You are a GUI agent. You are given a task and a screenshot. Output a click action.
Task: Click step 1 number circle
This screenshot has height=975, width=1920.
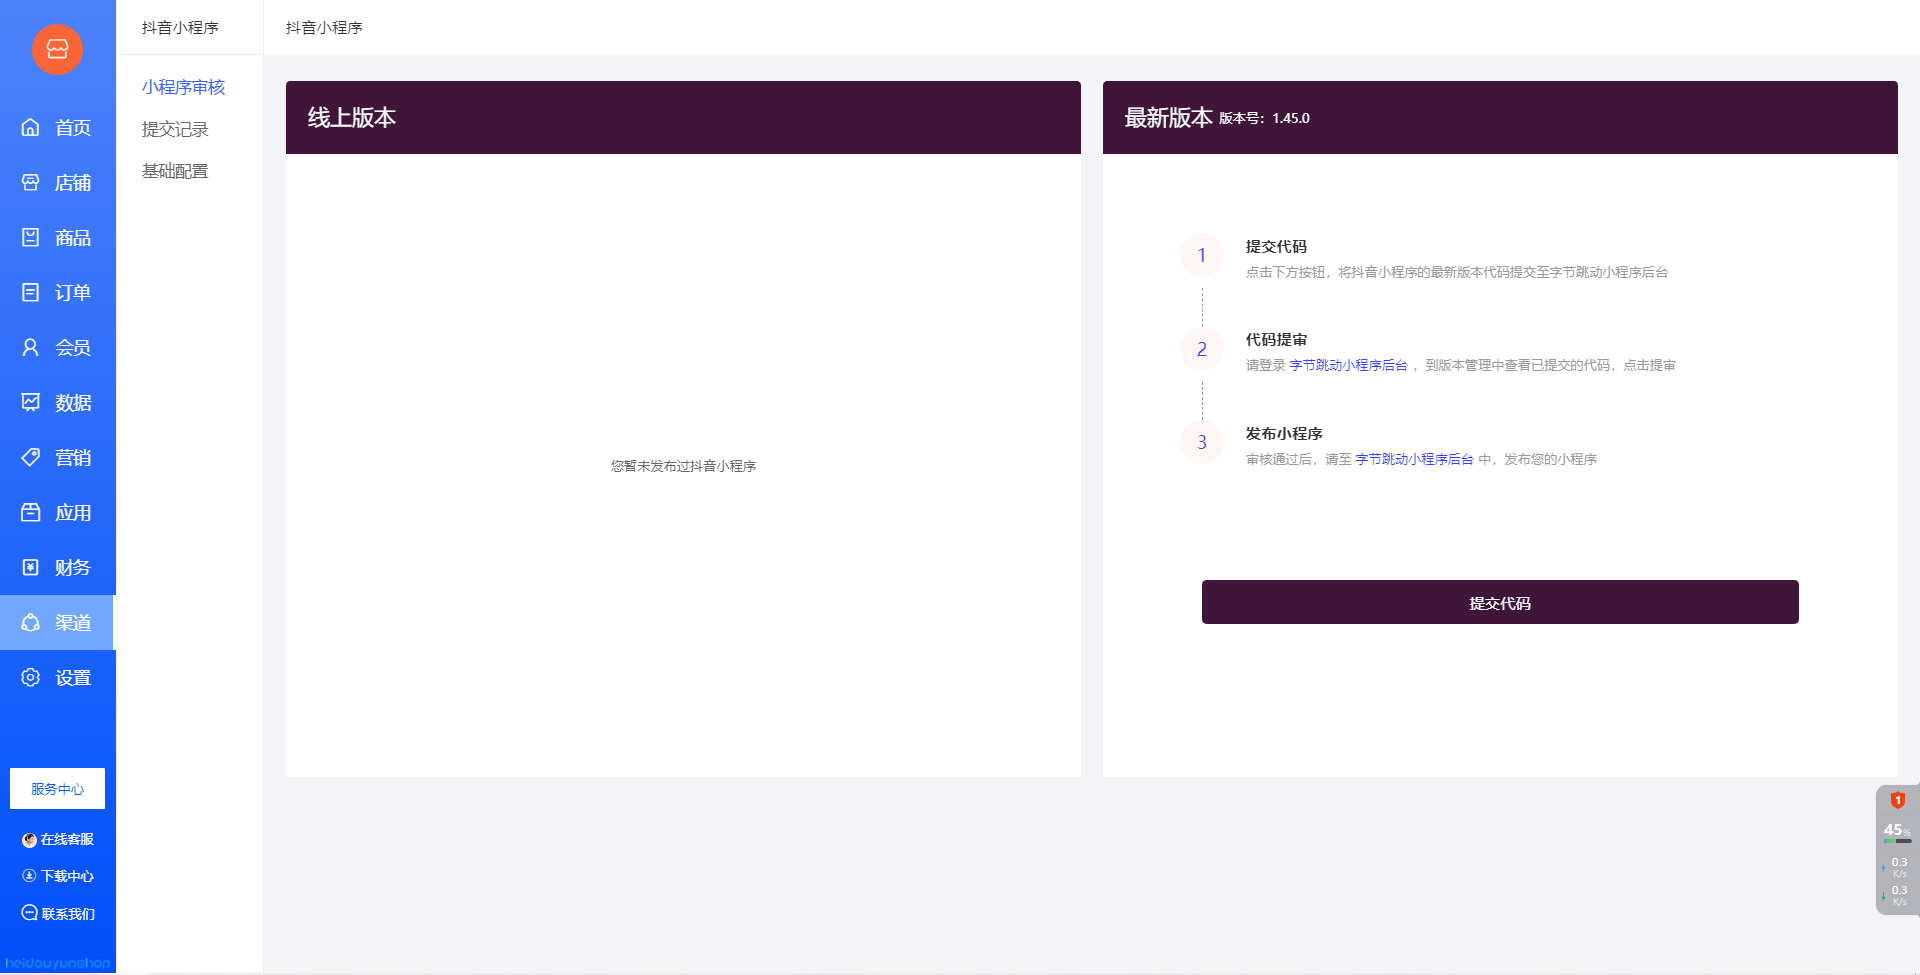1202,255
